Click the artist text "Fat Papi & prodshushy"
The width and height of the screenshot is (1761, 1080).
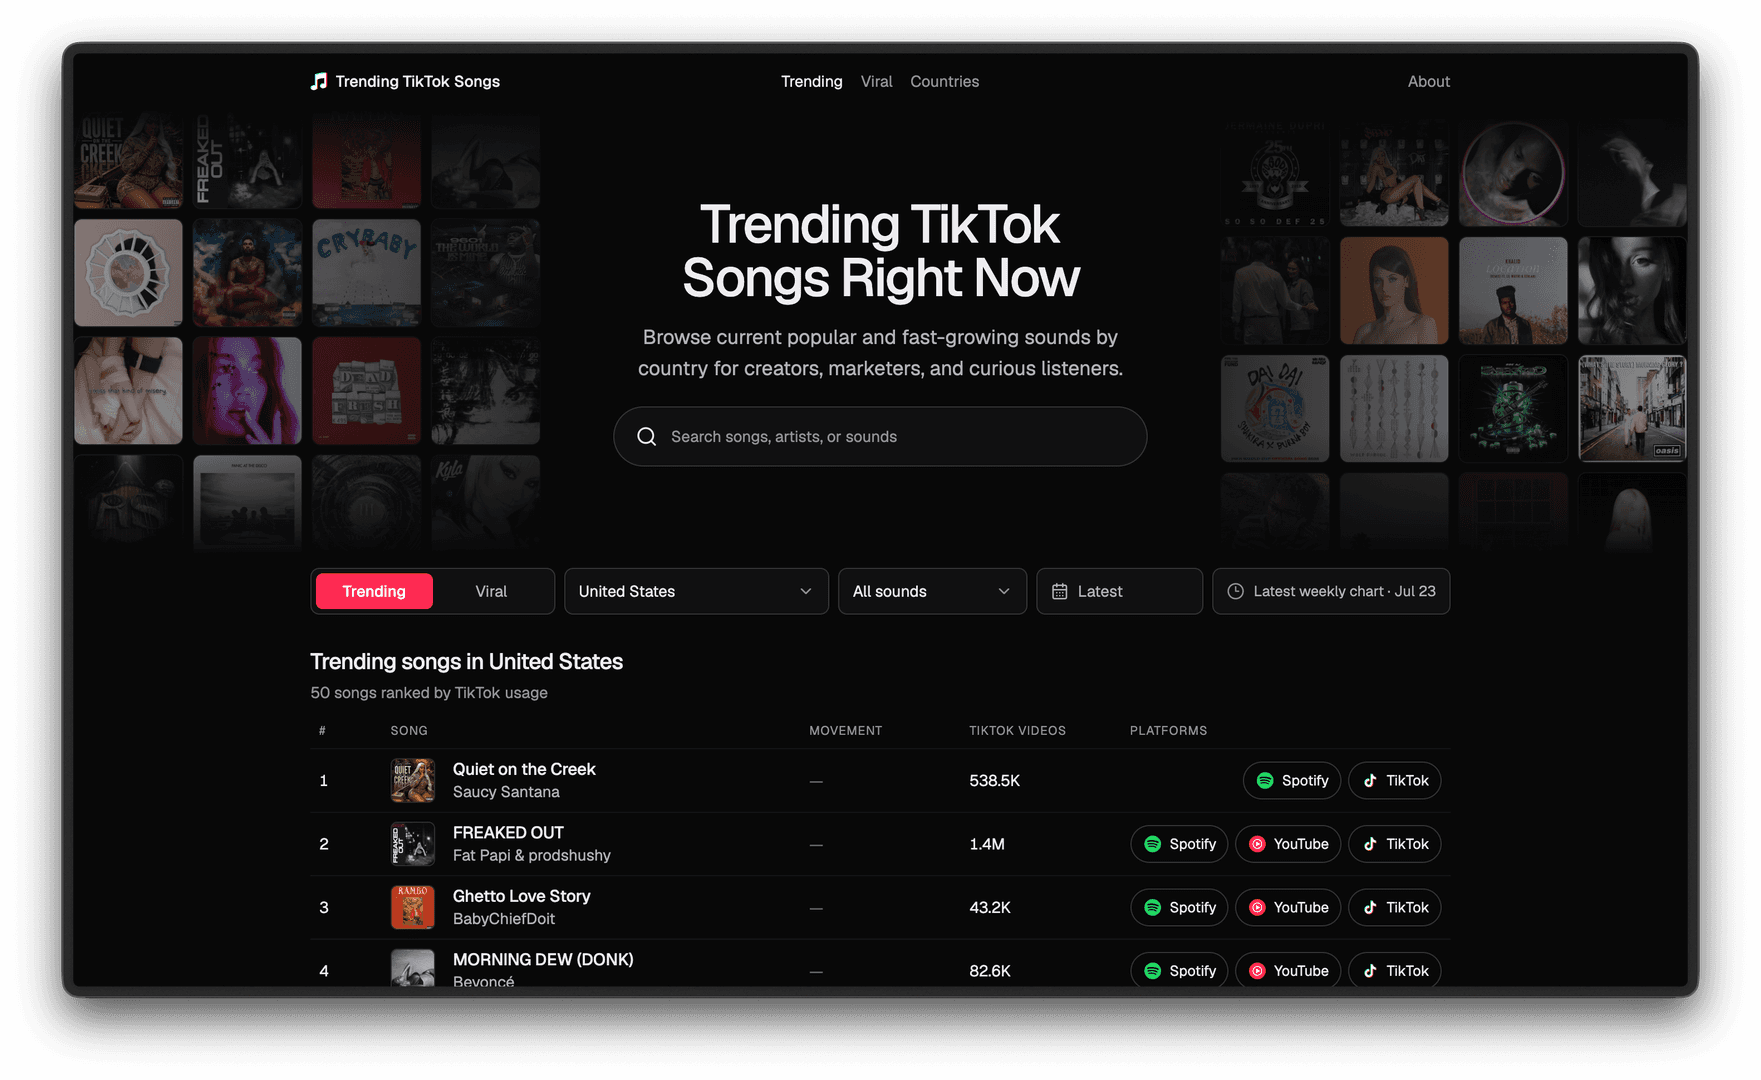tap(532, 856)
